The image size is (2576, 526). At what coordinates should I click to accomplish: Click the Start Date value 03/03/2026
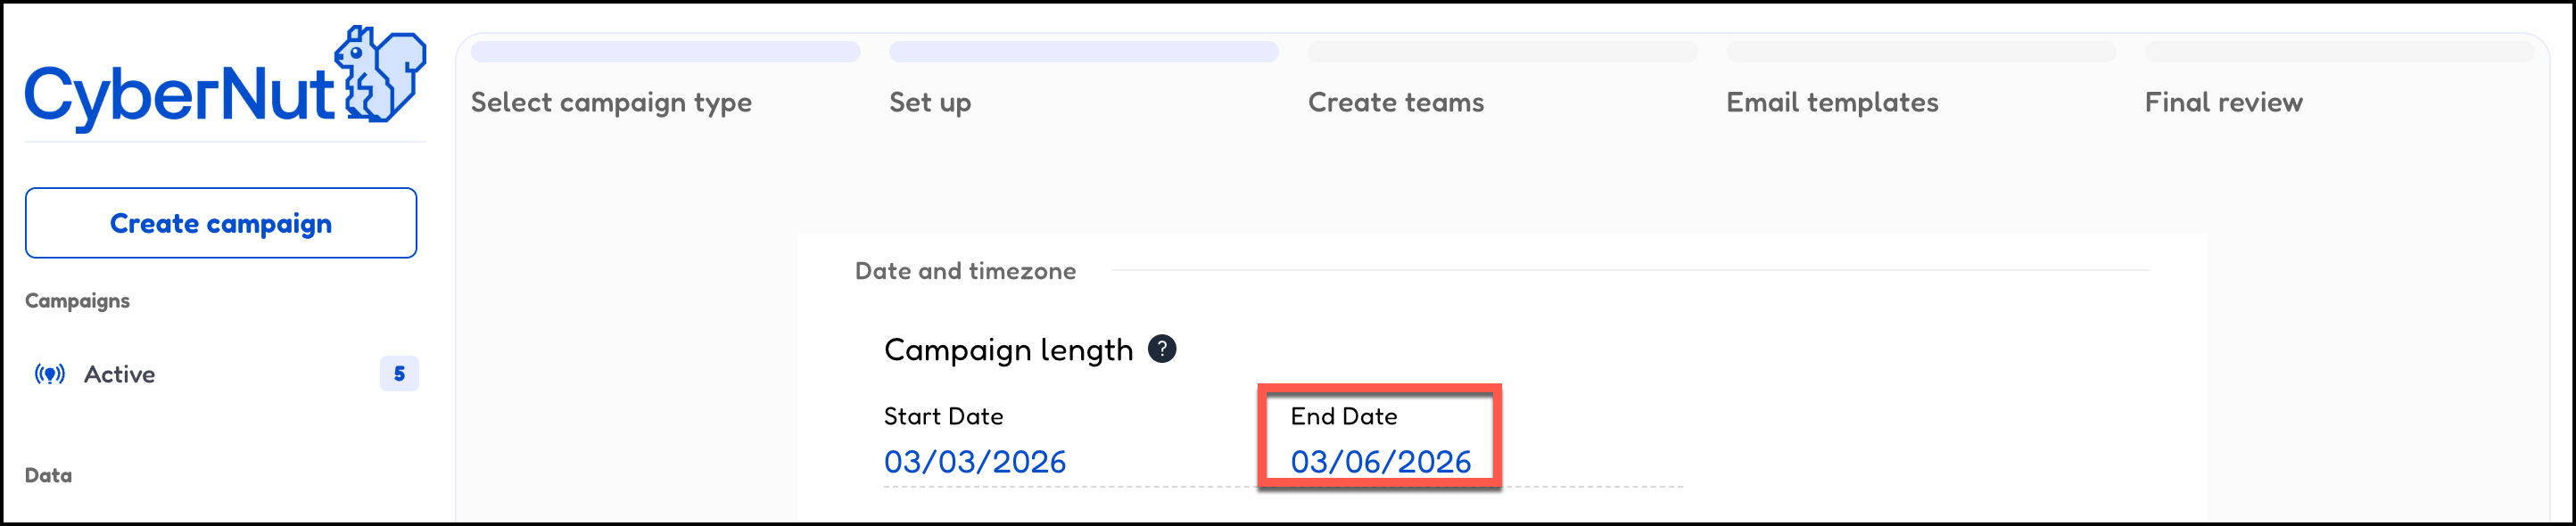974,462
